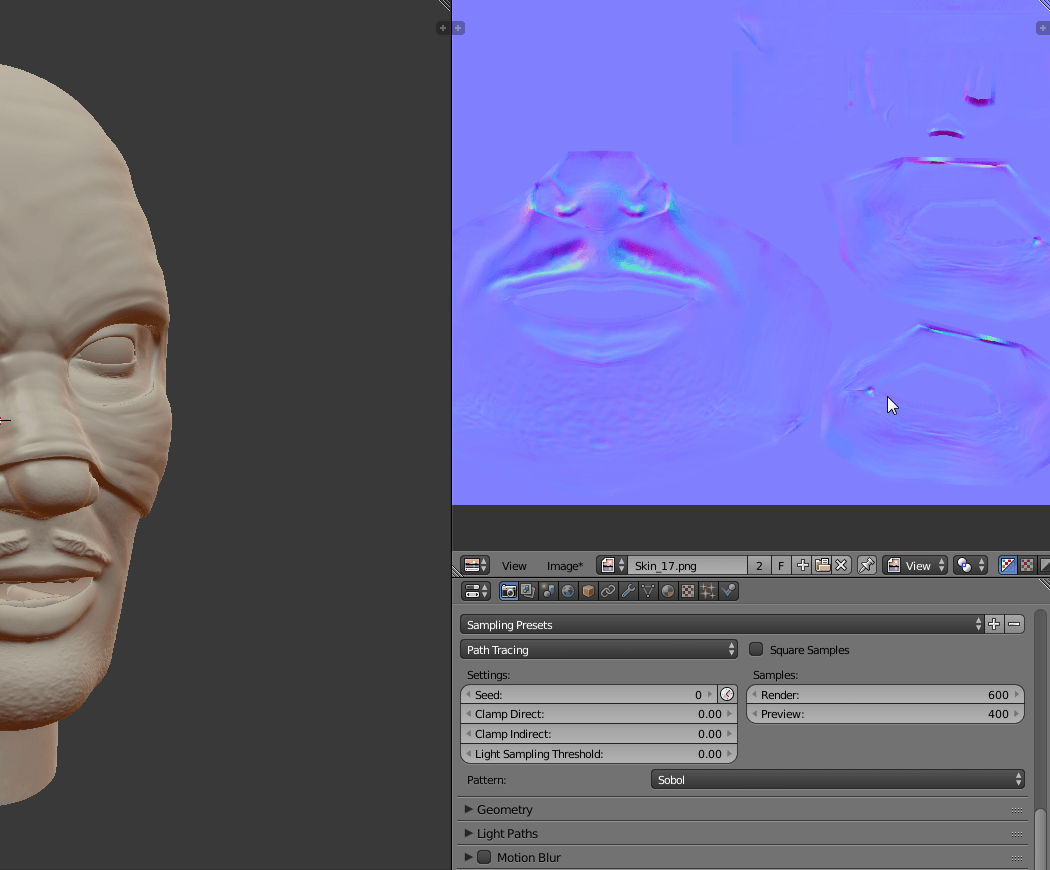Open the Sobol pattern dropdown
This screenshot has height=870, width=1050.
point(837,780)
